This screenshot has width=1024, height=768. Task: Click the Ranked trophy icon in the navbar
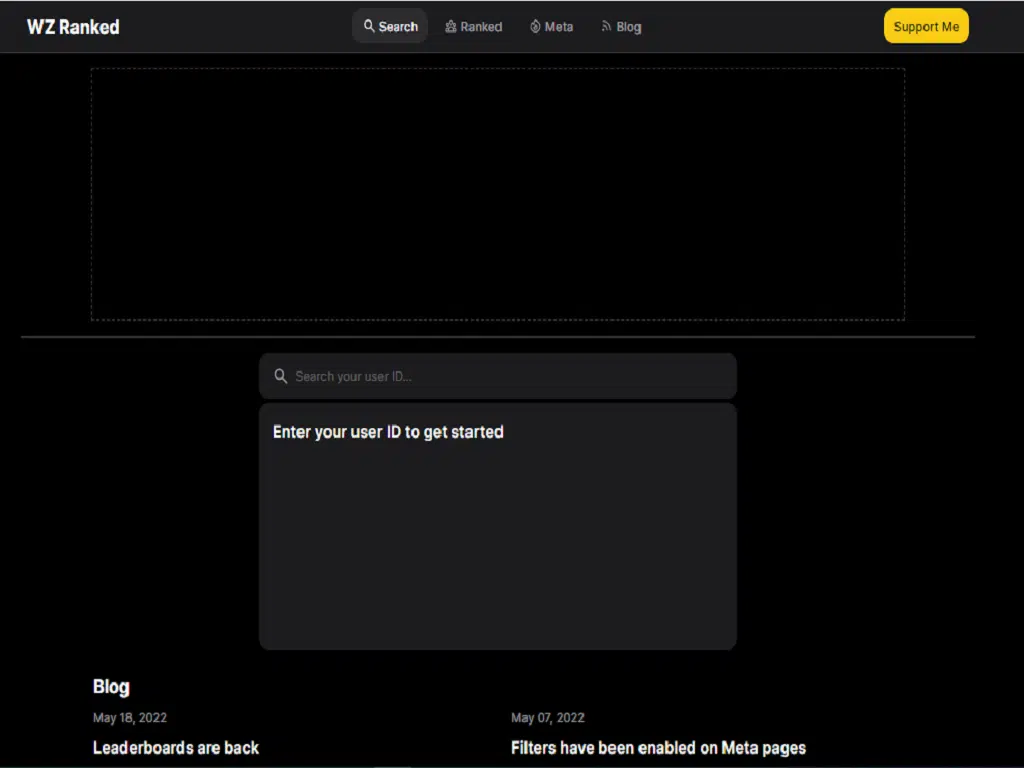[x=451, y=27]
